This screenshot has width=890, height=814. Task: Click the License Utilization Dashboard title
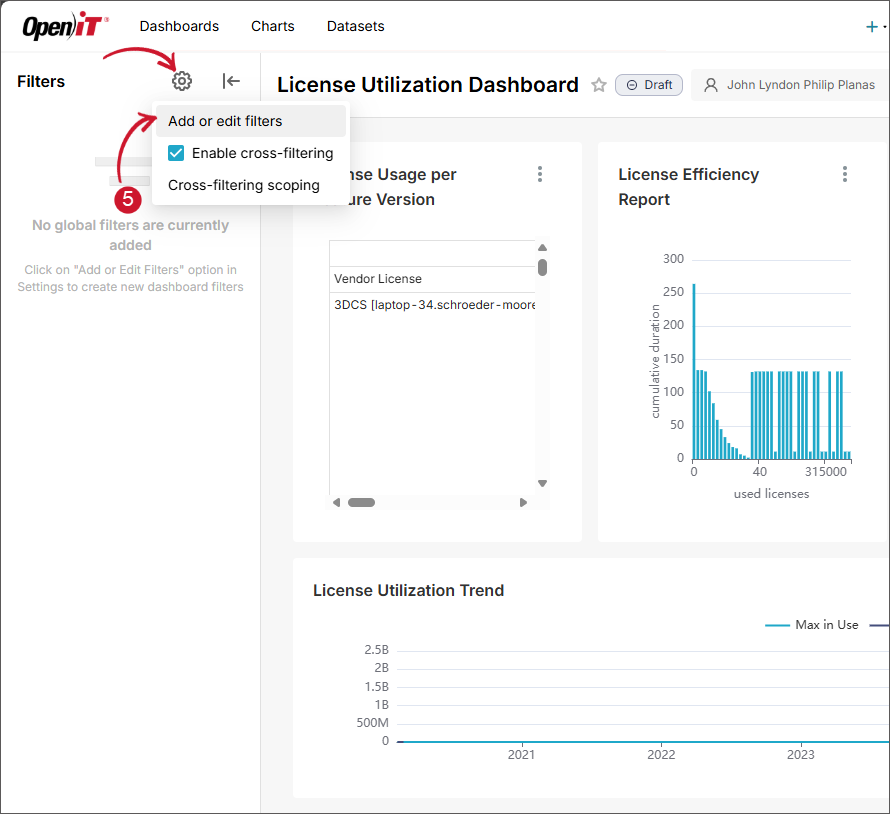(x=428, y=85)
